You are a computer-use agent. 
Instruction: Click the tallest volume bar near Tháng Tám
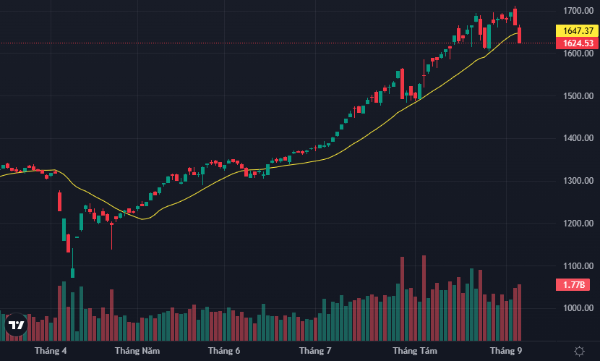(x=424, y=298)
